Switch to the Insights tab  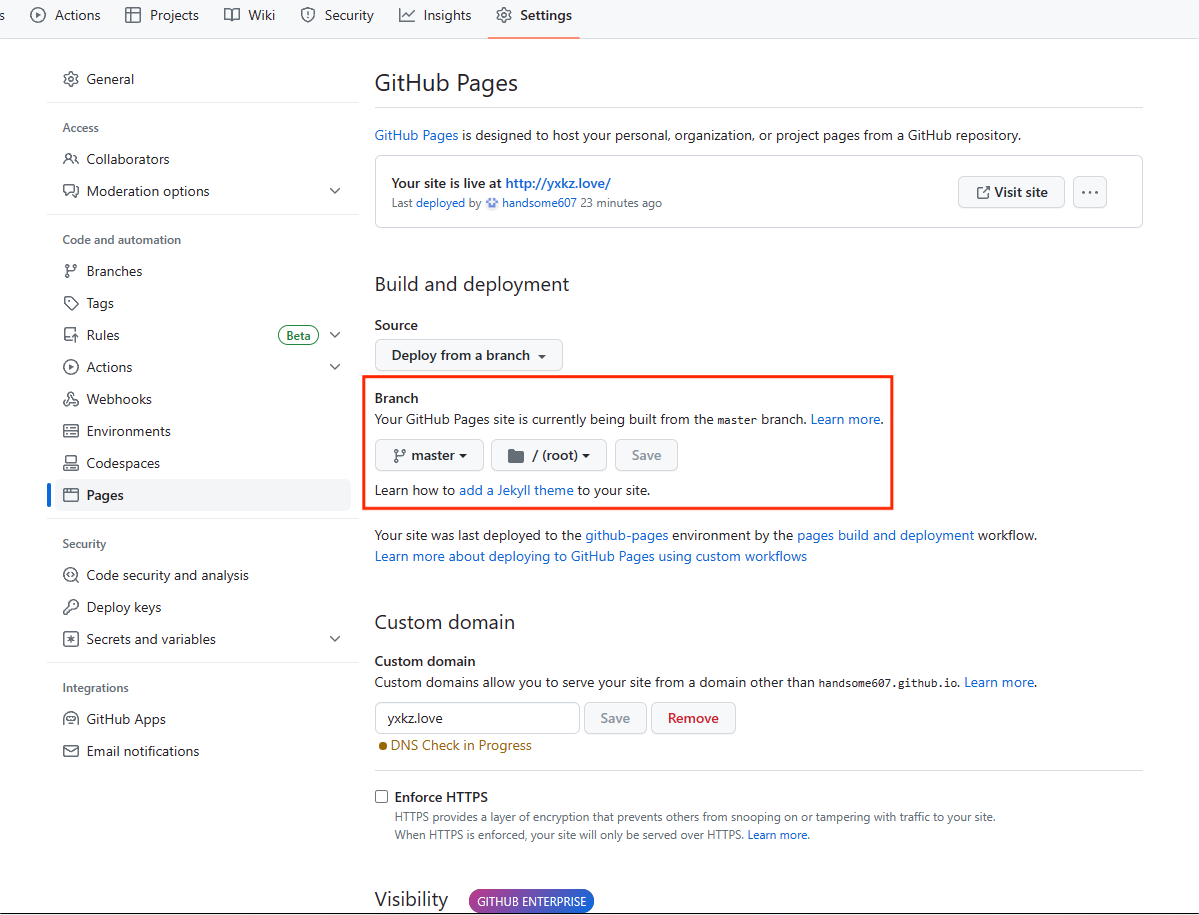tap(435, 15)
